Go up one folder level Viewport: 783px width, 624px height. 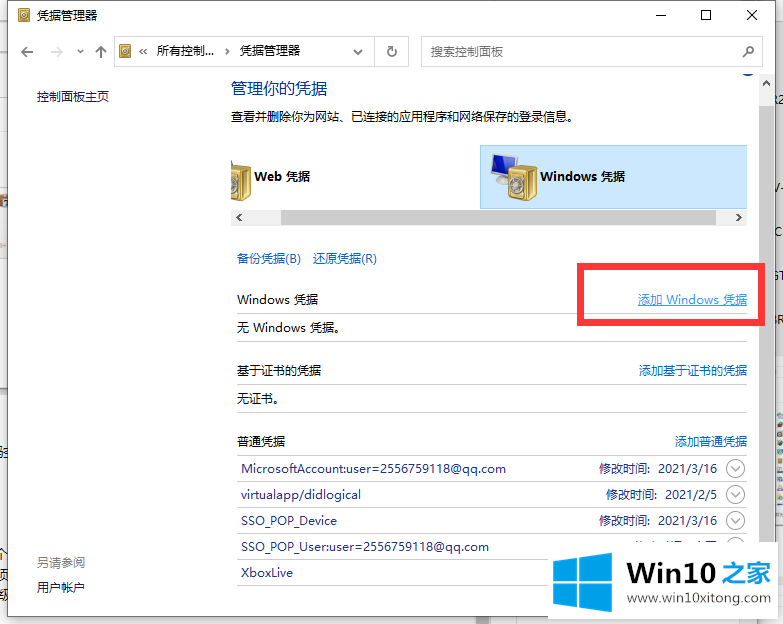click(100, 52)
